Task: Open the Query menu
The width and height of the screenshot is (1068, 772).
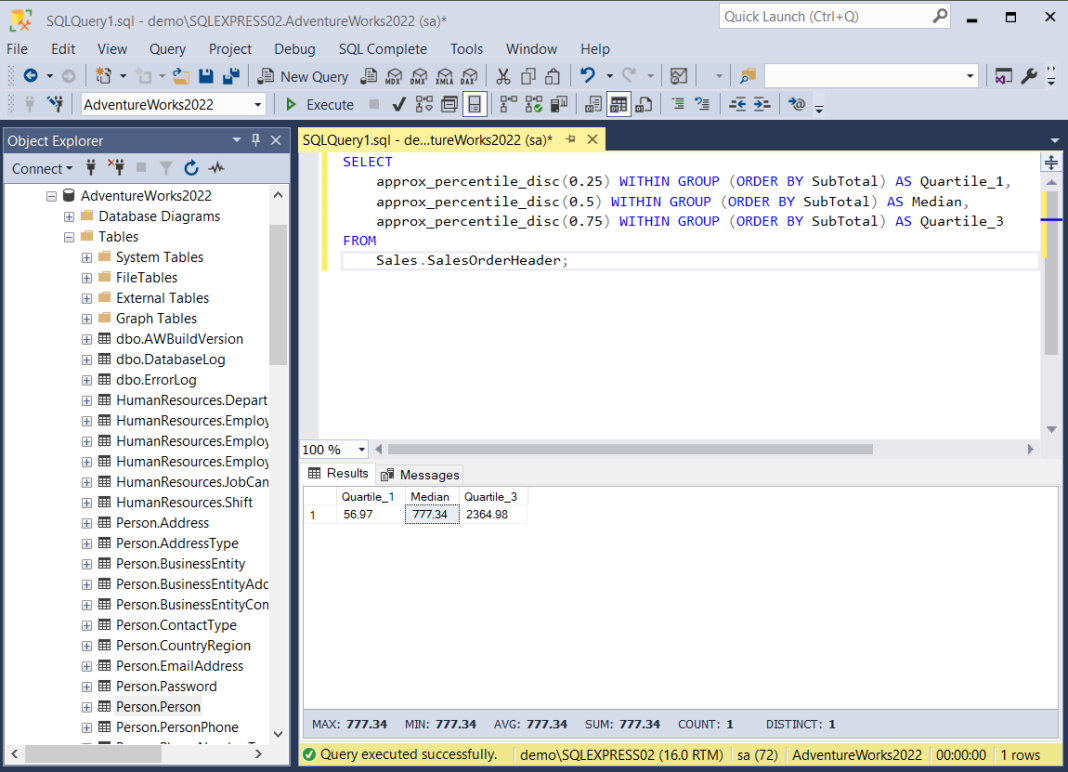Action: pyautogui.click(x=167, y=49)
